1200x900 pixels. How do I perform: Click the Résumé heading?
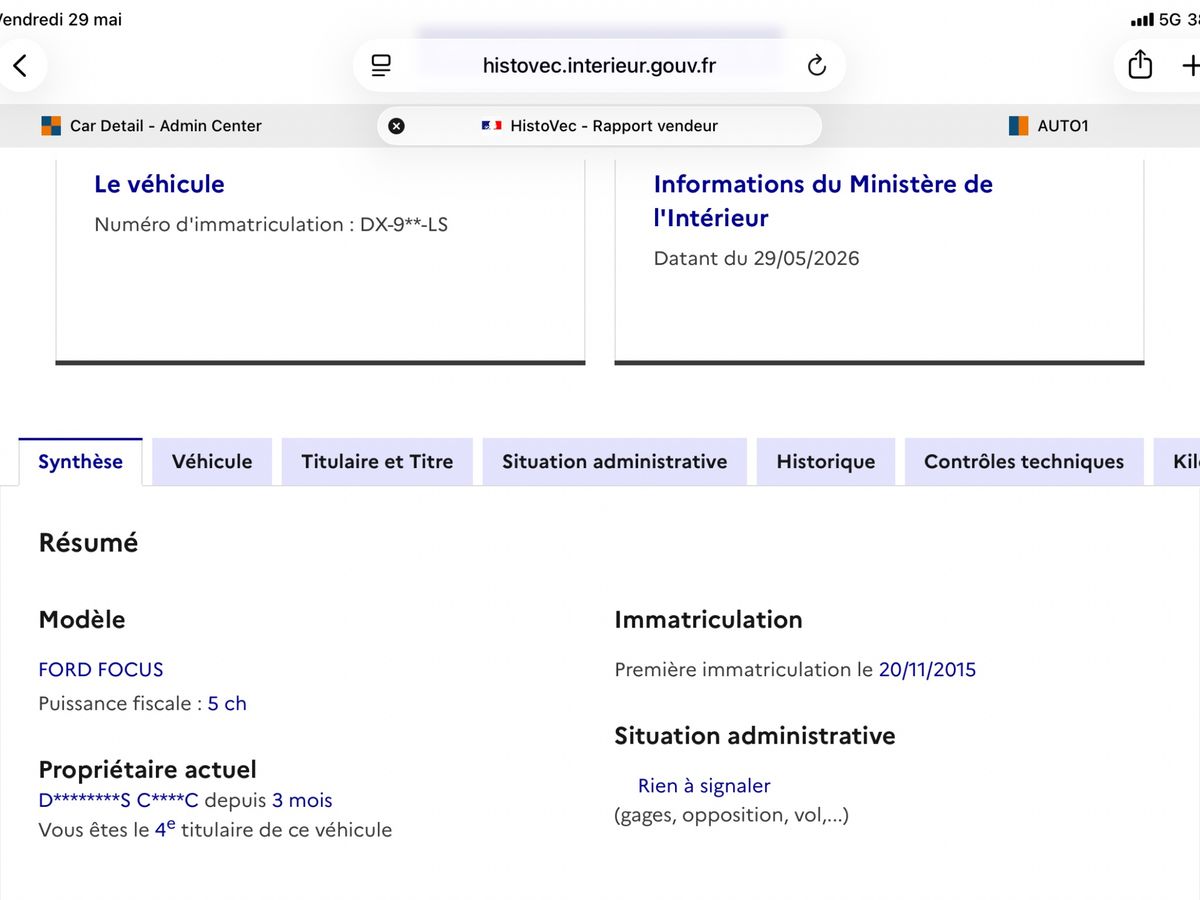coord(88,543)
